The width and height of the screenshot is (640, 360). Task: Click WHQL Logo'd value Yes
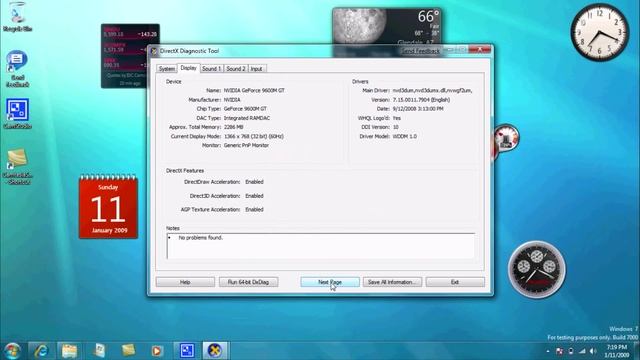[x=397, y=118]
